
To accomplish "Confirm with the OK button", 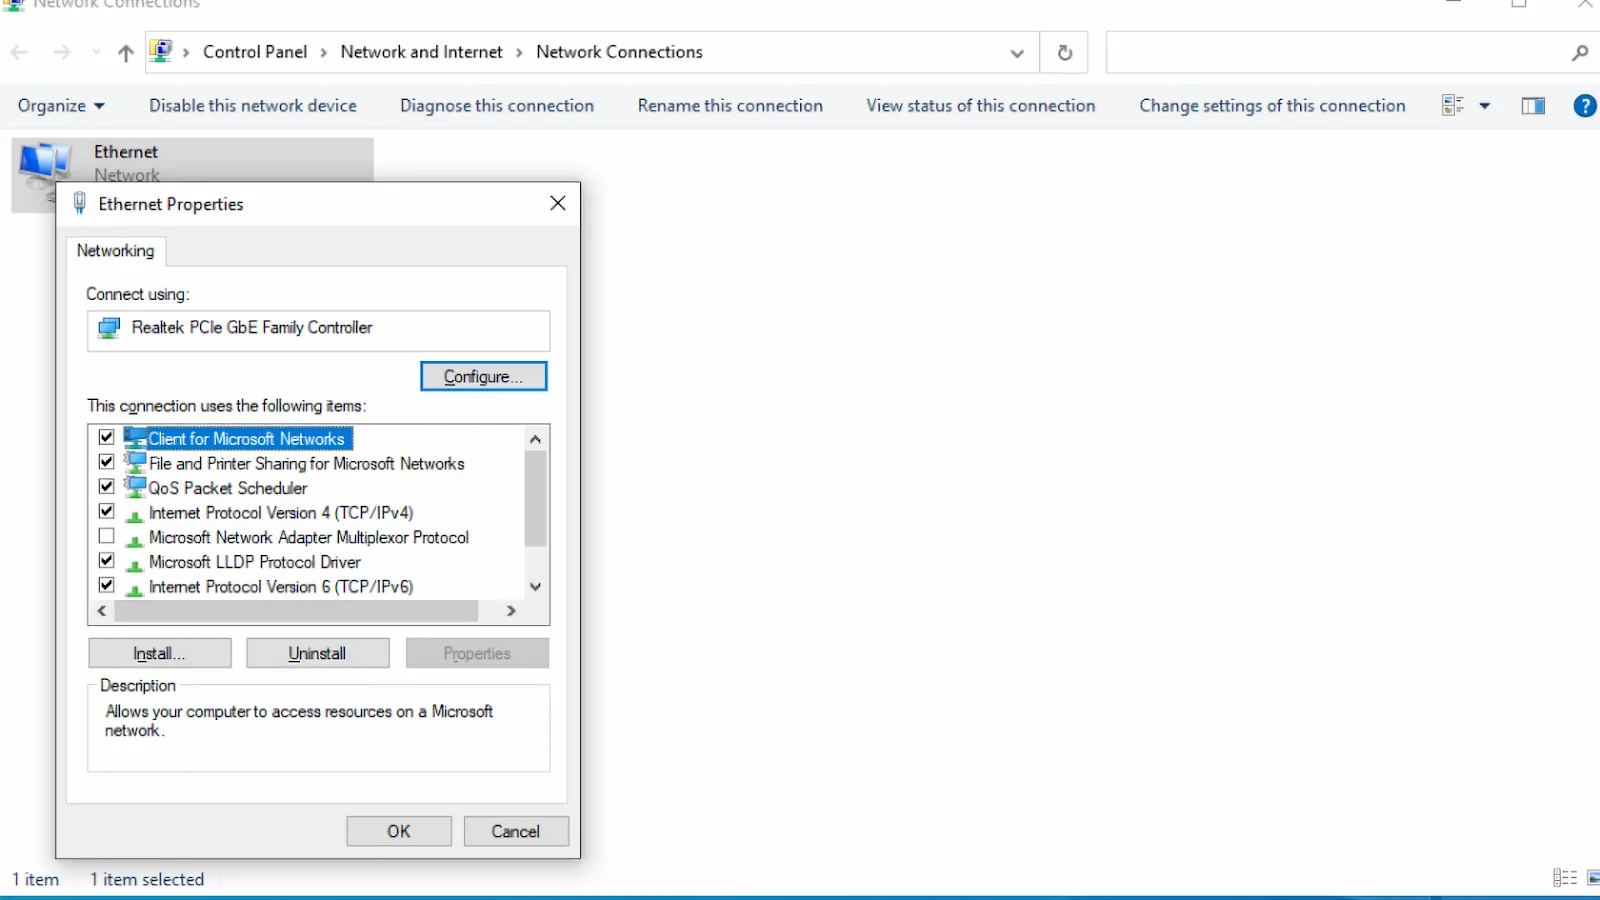I will click(399, 831).
